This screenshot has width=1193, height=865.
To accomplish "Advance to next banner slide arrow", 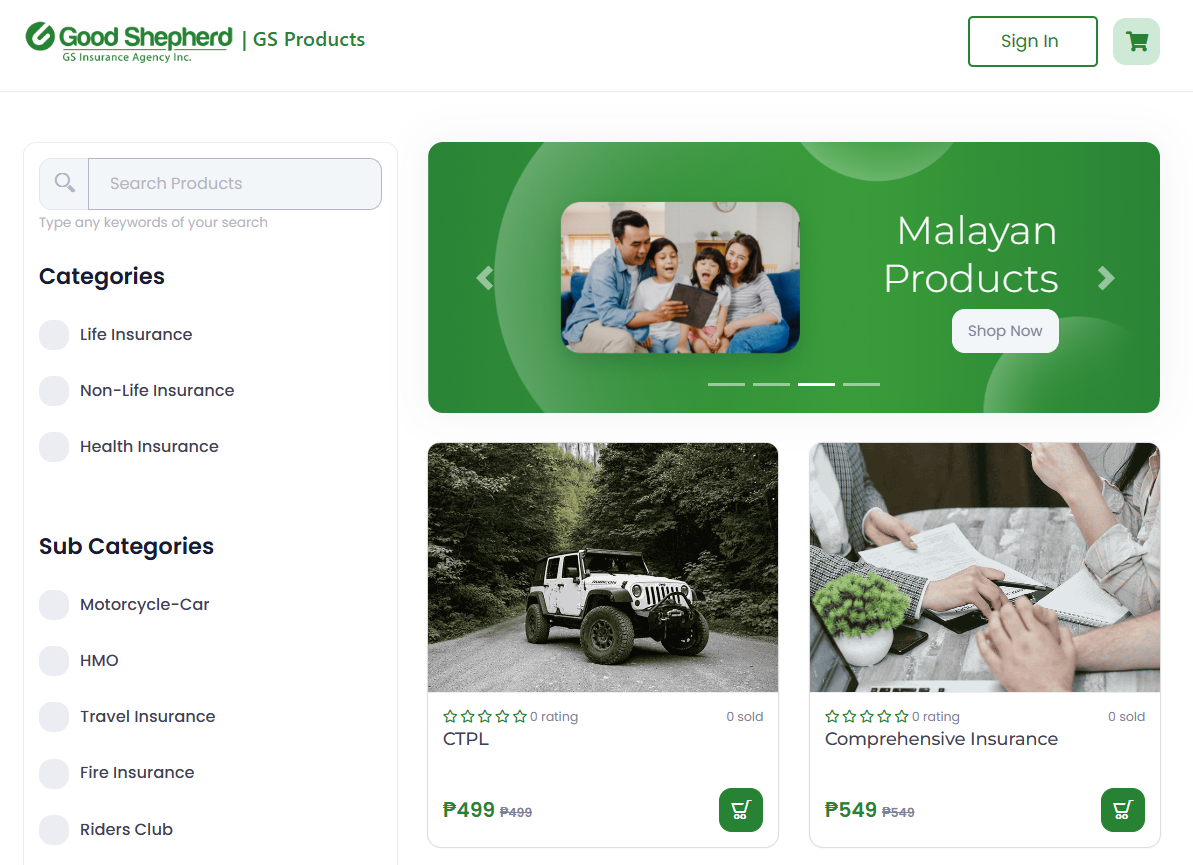I will click(x=1106, y=278).
